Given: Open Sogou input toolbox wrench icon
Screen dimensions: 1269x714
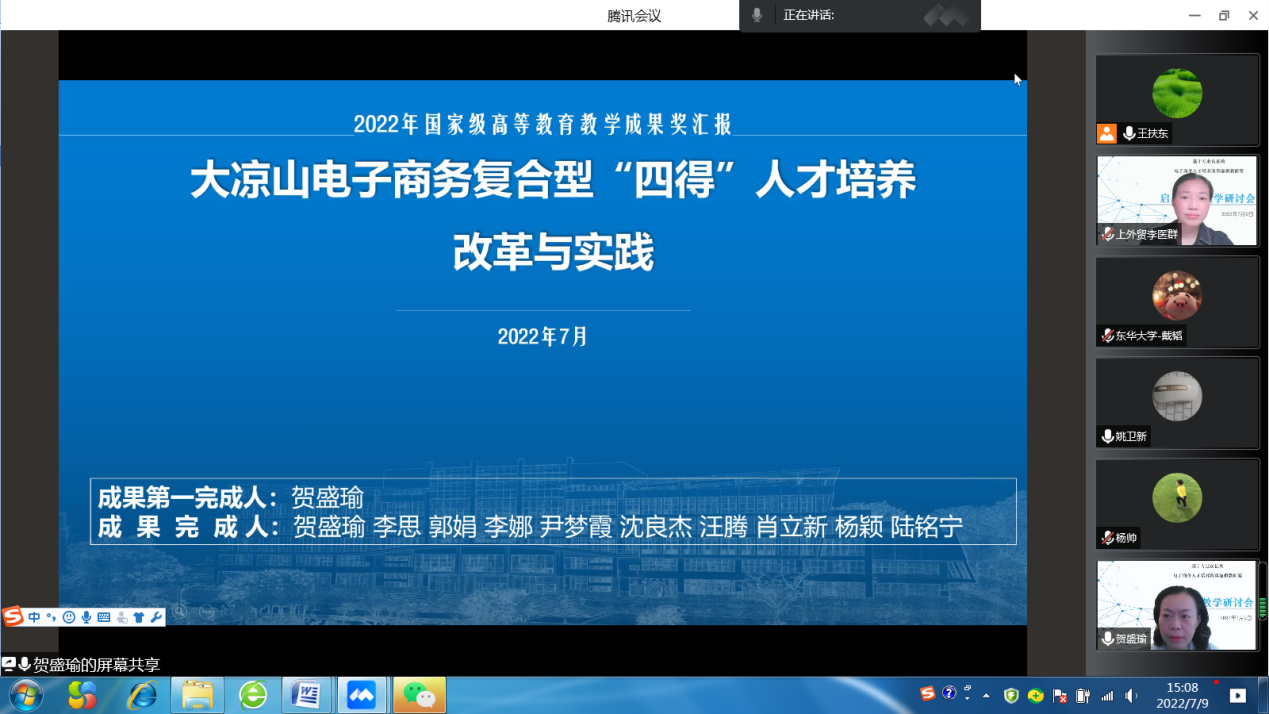Looking at the screenshot, I should [156, 617].
